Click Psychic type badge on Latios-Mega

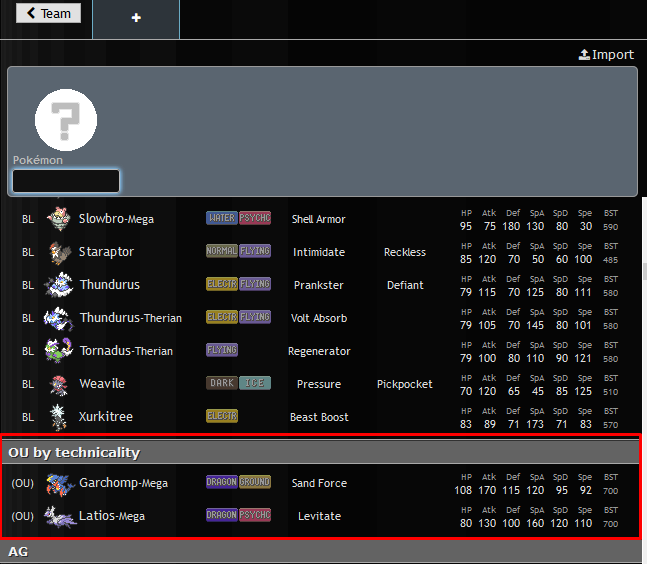(x=255, y=515)
